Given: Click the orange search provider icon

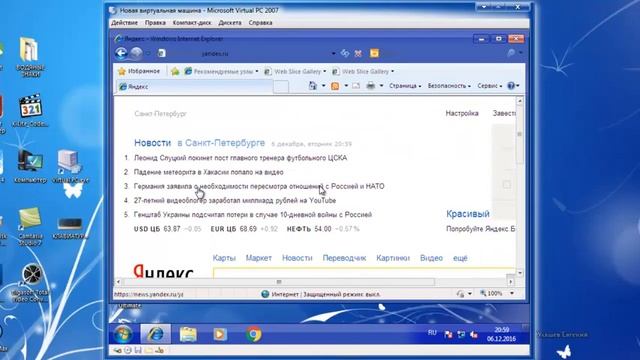Looking at the screenshot, I should pos(374,53).
